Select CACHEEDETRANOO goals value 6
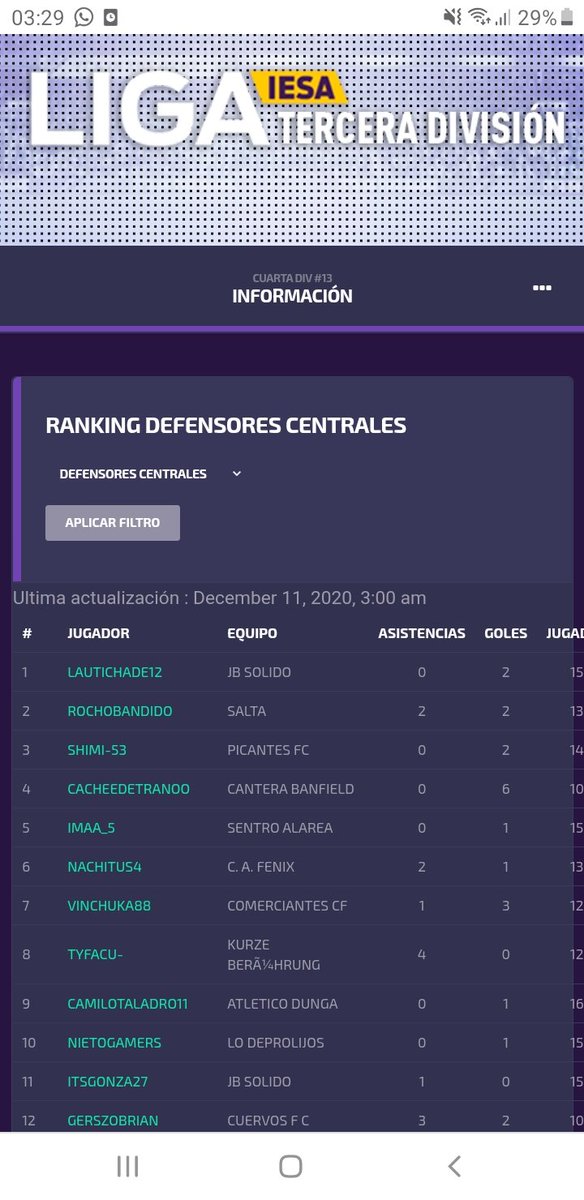Image resolution: width=584 pixels, height=1200 pixels. [506, 789]
